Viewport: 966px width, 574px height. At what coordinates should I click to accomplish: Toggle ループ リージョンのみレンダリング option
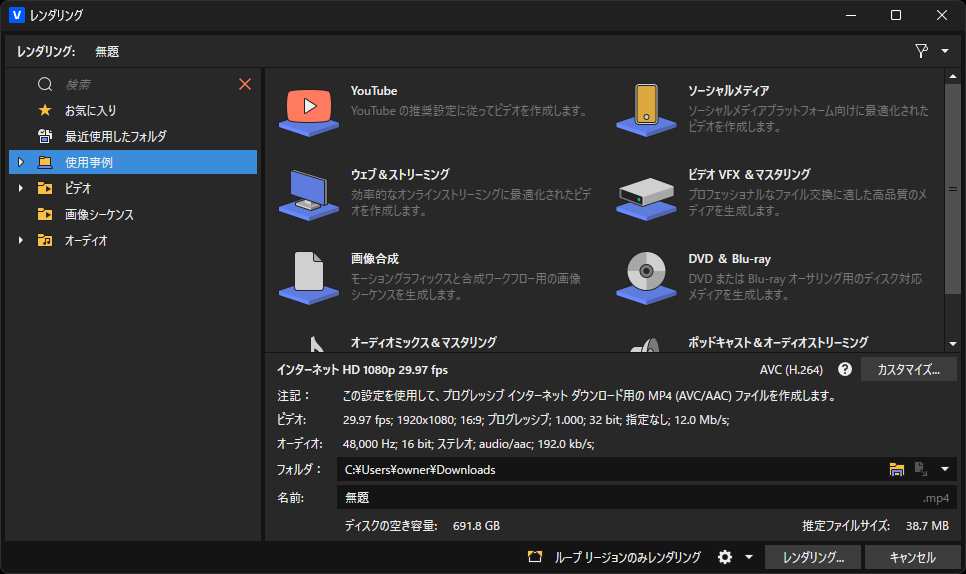tap(534, 557)
